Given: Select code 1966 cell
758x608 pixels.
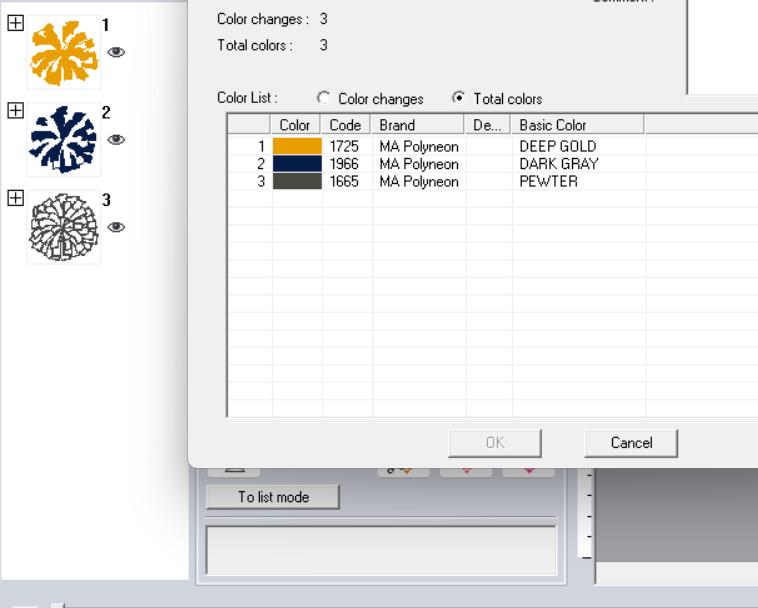Looking at the screenshot, I should (344, 164).
